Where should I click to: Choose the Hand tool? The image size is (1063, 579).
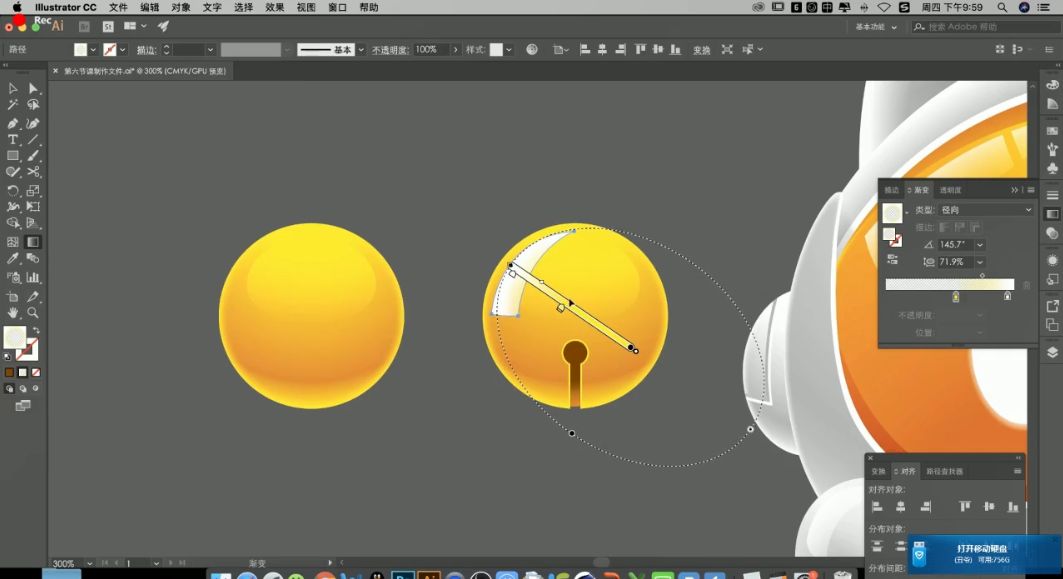(x=13, y=313)
